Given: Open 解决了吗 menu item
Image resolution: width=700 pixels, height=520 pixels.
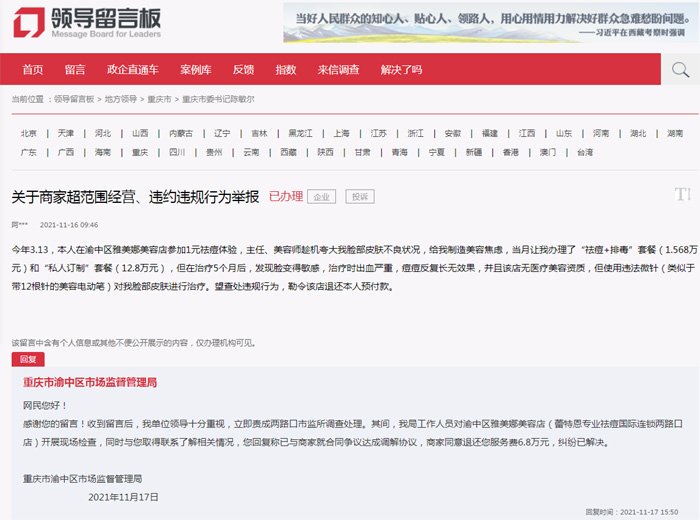Looking at the screenshot, I should coord(401,69).
